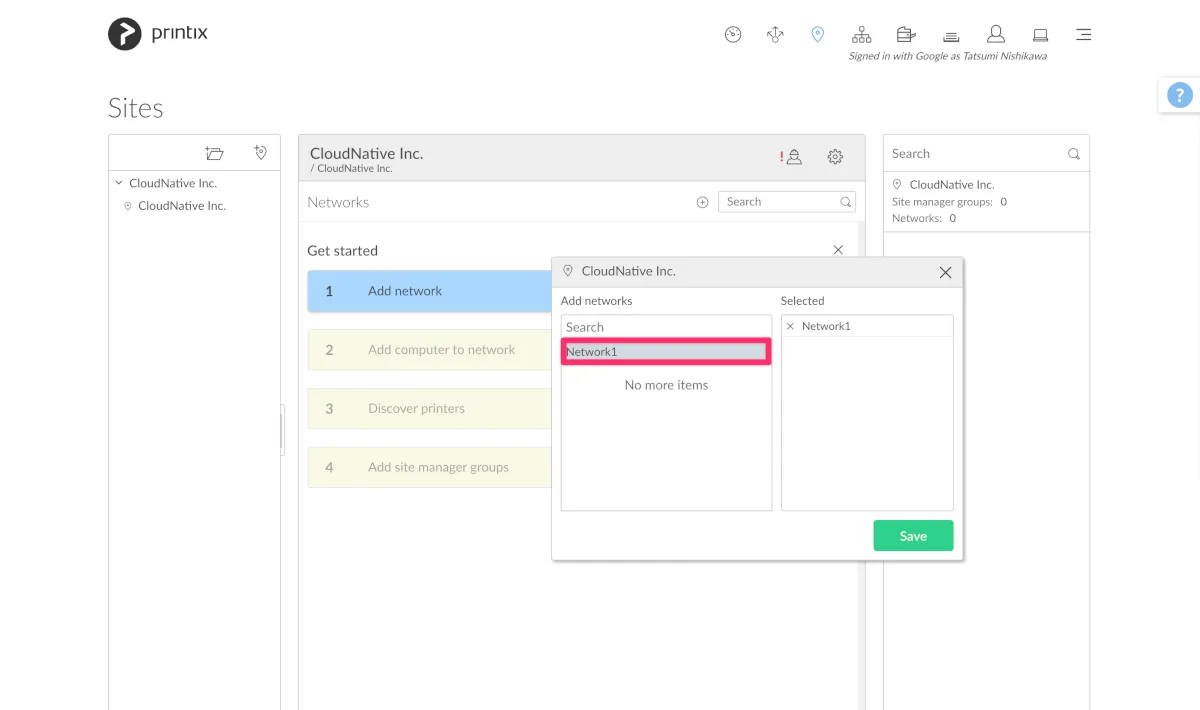Image resolution: width=1200 pixels, height=710 pixels.
Task: Open the print queues icon
Action: click(x=951, y=36)
